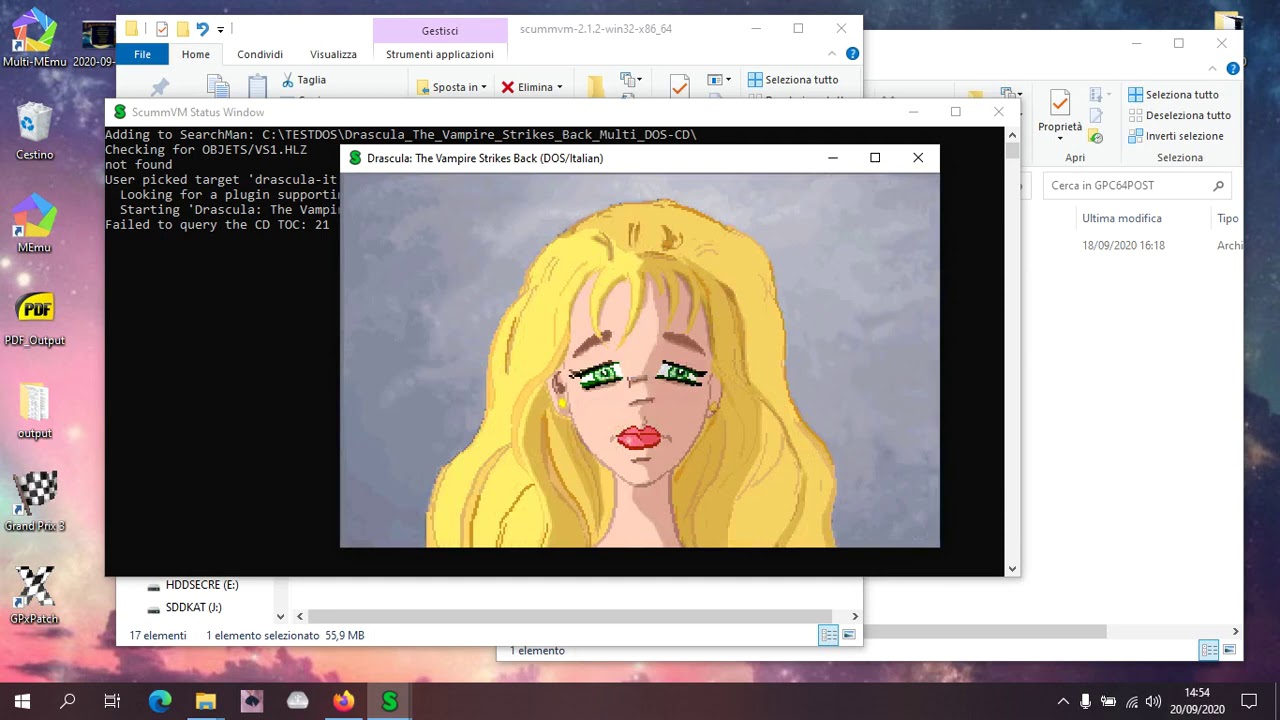Open Elimina dropdown in front Explorer ribbon

532,87
